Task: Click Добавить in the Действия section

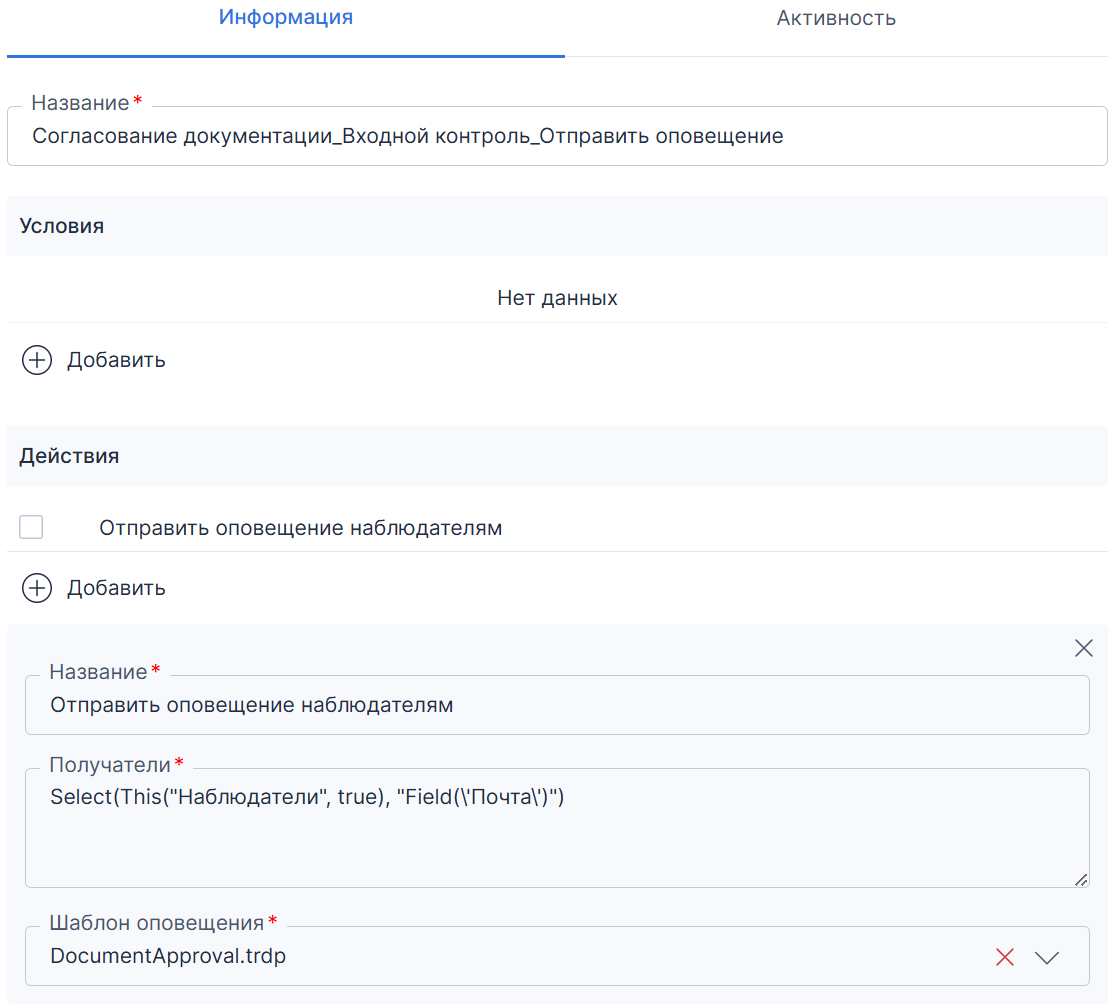Action: tap(116, 588)
